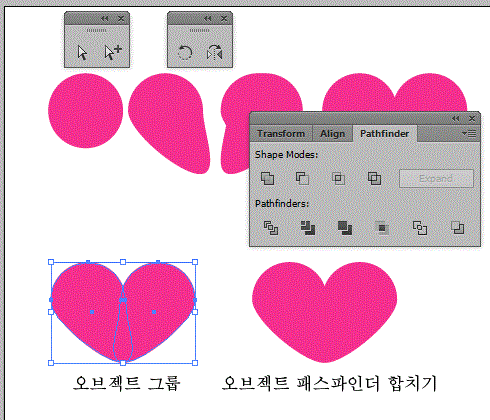Close the selection tools panel
Viewport: 490px width, 420px height.
point(121,19)
